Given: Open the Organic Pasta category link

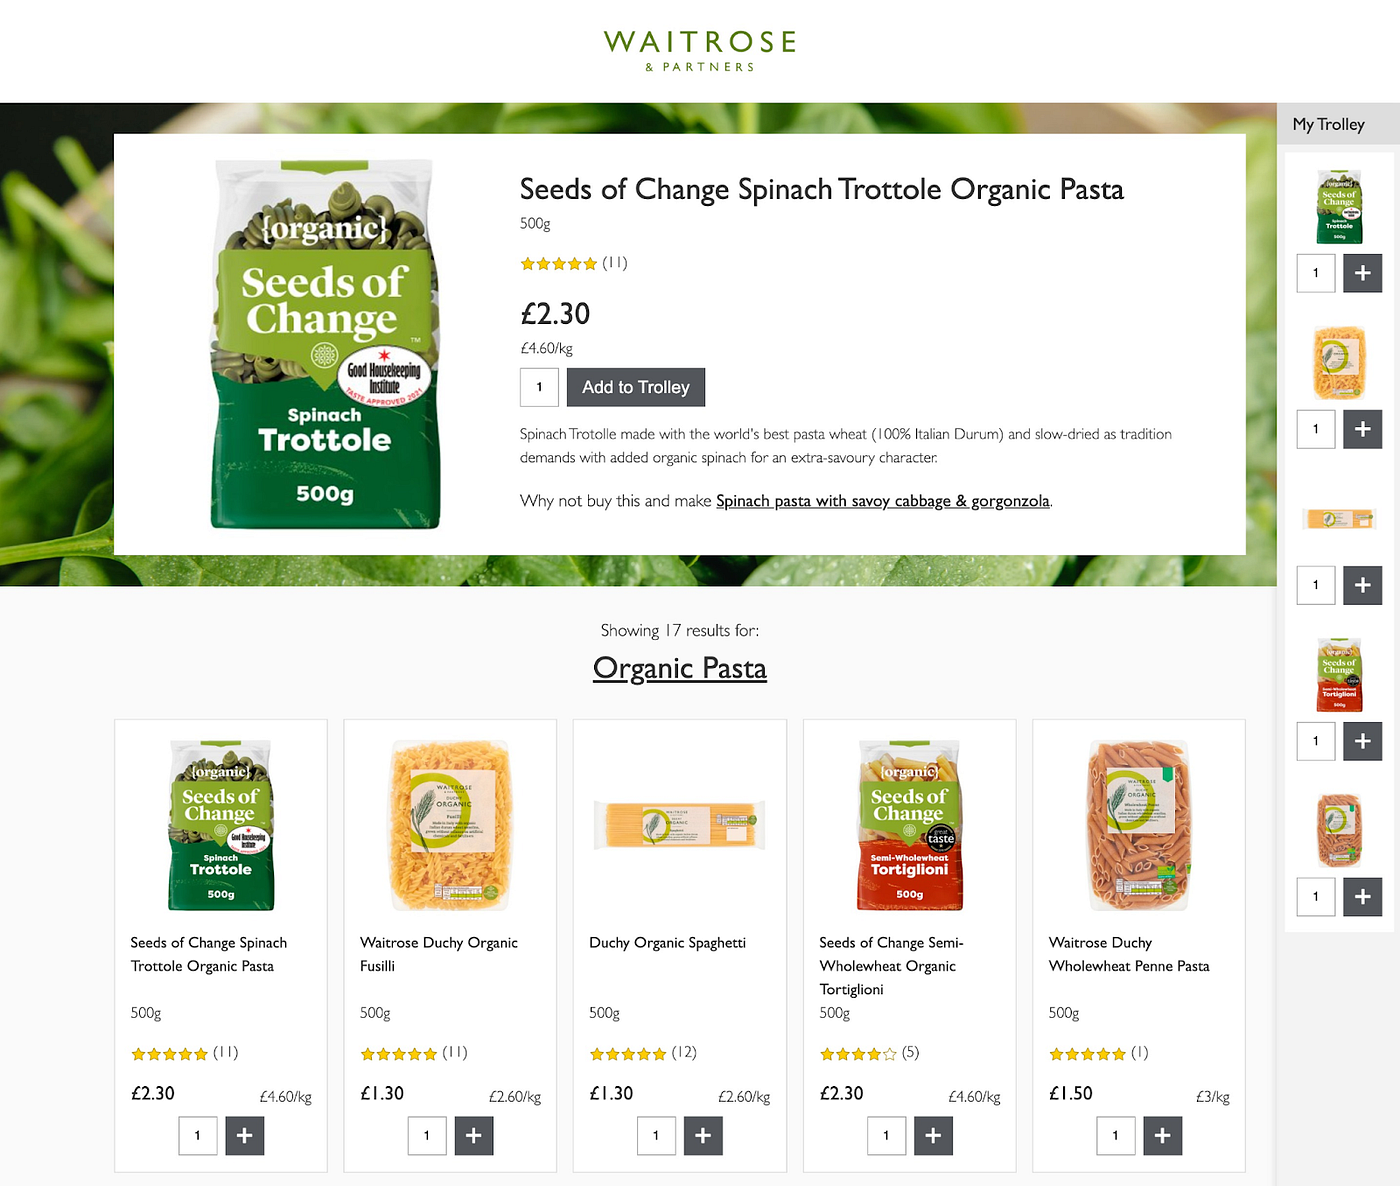Looking at the screenshot, I should 680,668.
